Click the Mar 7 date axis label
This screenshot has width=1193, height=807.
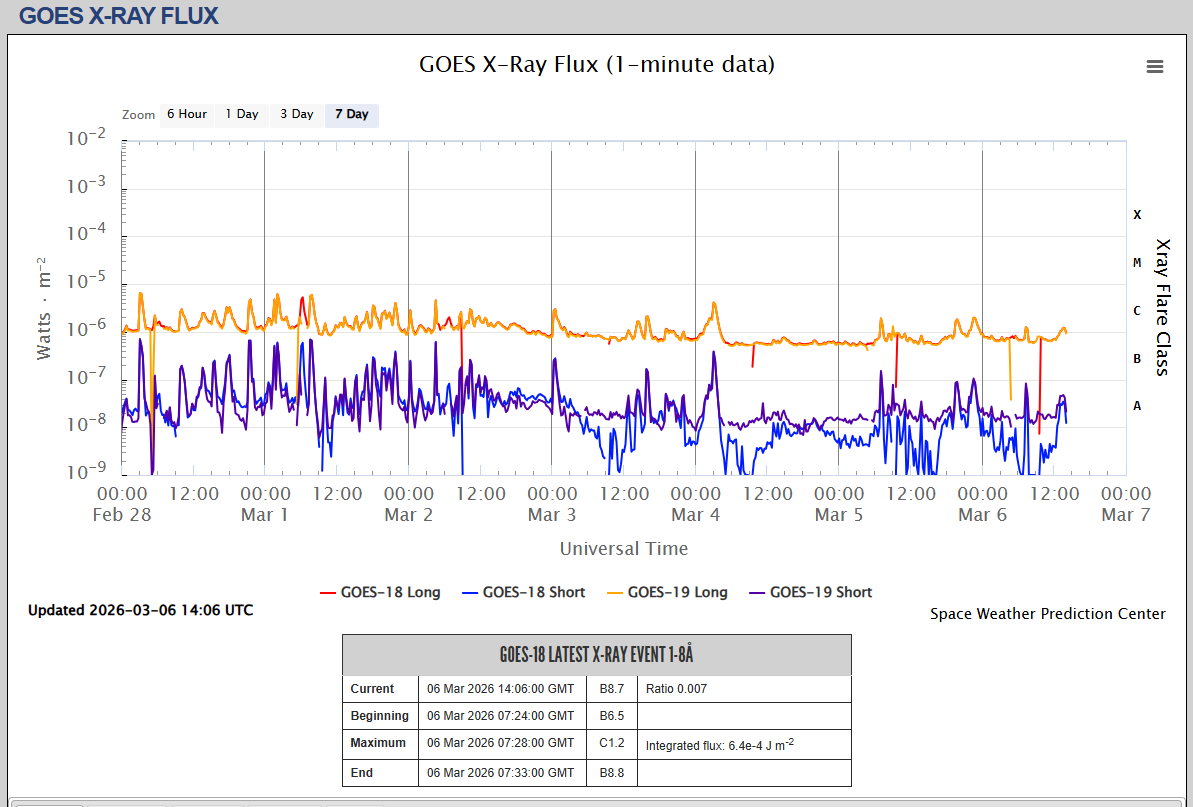click(x=1125, y=515)
